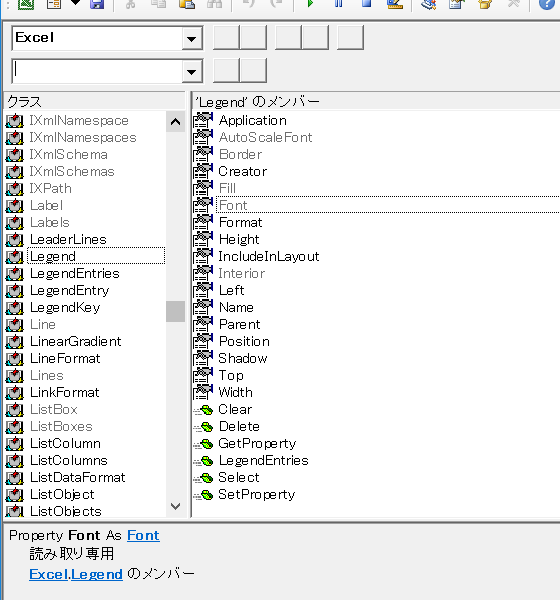This screenshot has height=600, width=560.
Task: Select the ListColumn class
Action: 65,443
